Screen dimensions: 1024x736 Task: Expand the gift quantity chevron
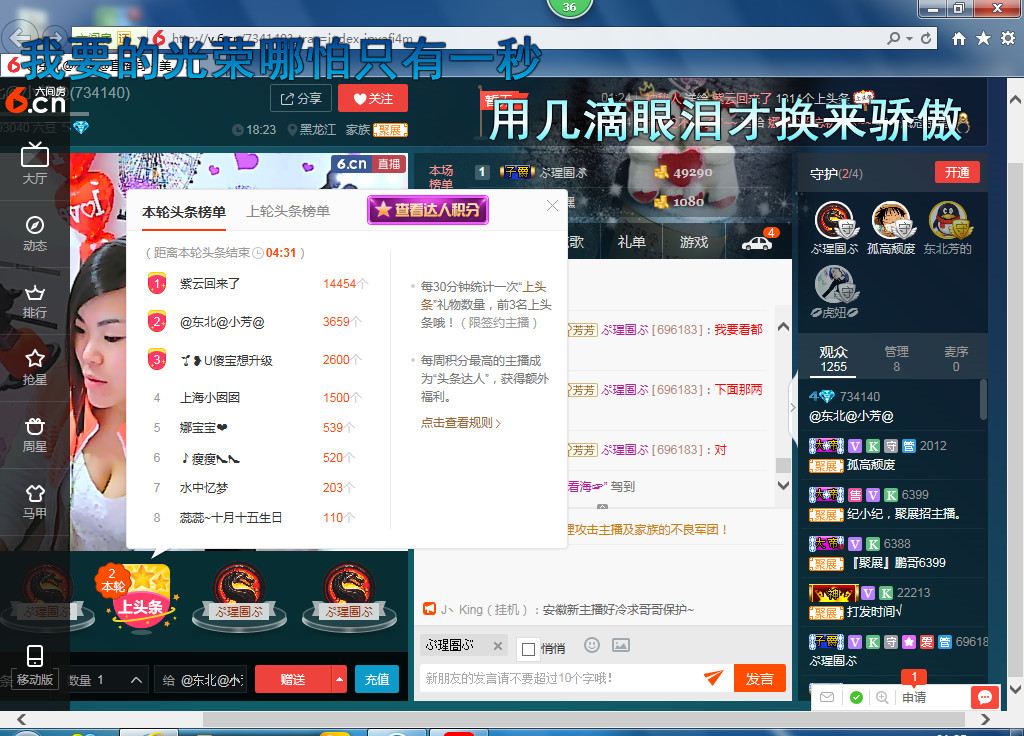point(136,680)
